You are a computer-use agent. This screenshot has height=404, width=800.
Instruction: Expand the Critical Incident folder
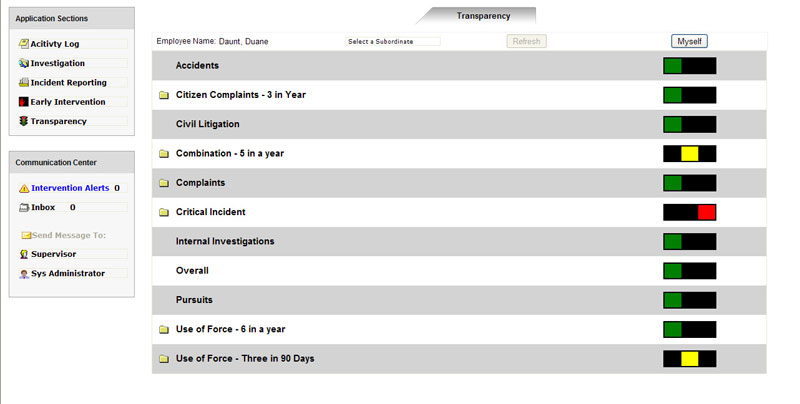click(x=164, y=213)
